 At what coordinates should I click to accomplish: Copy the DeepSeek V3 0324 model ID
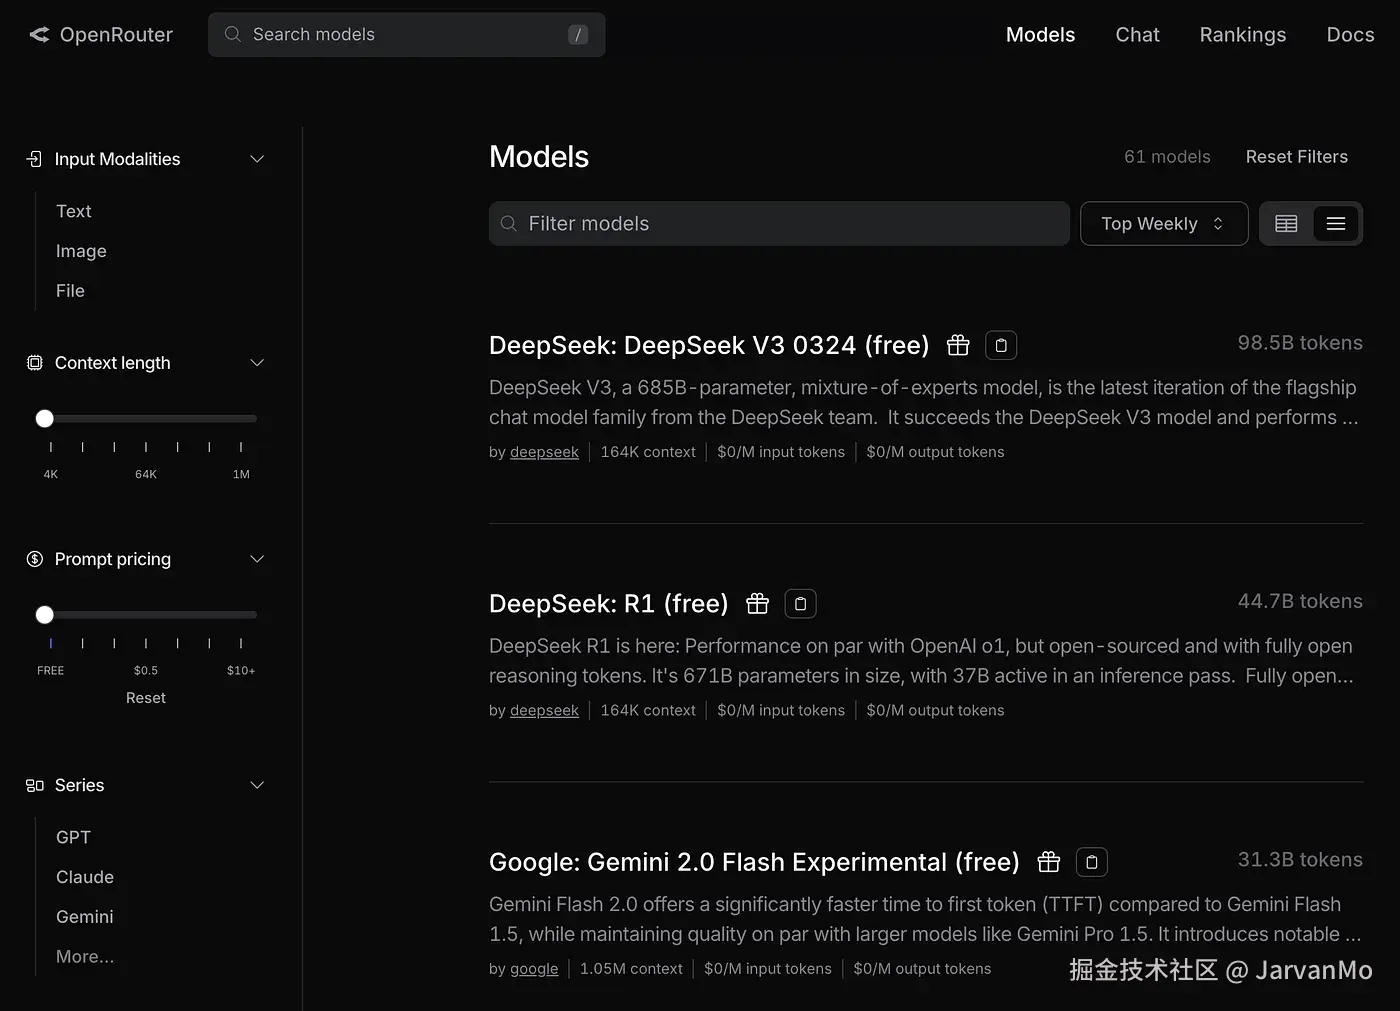pos(1001,345)
